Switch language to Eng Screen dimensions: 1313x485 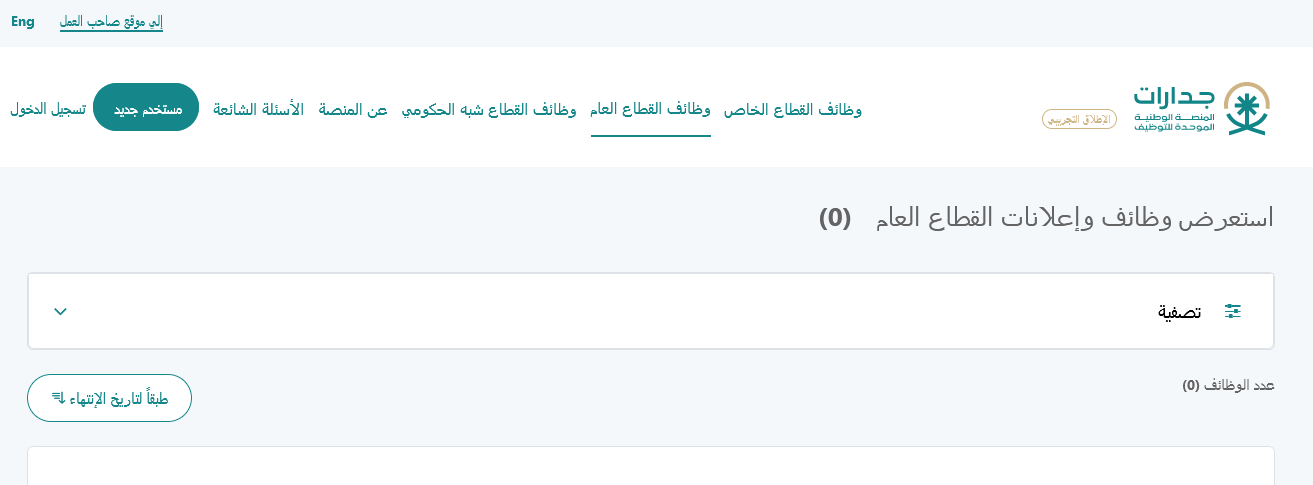click(x=23, y=22)
